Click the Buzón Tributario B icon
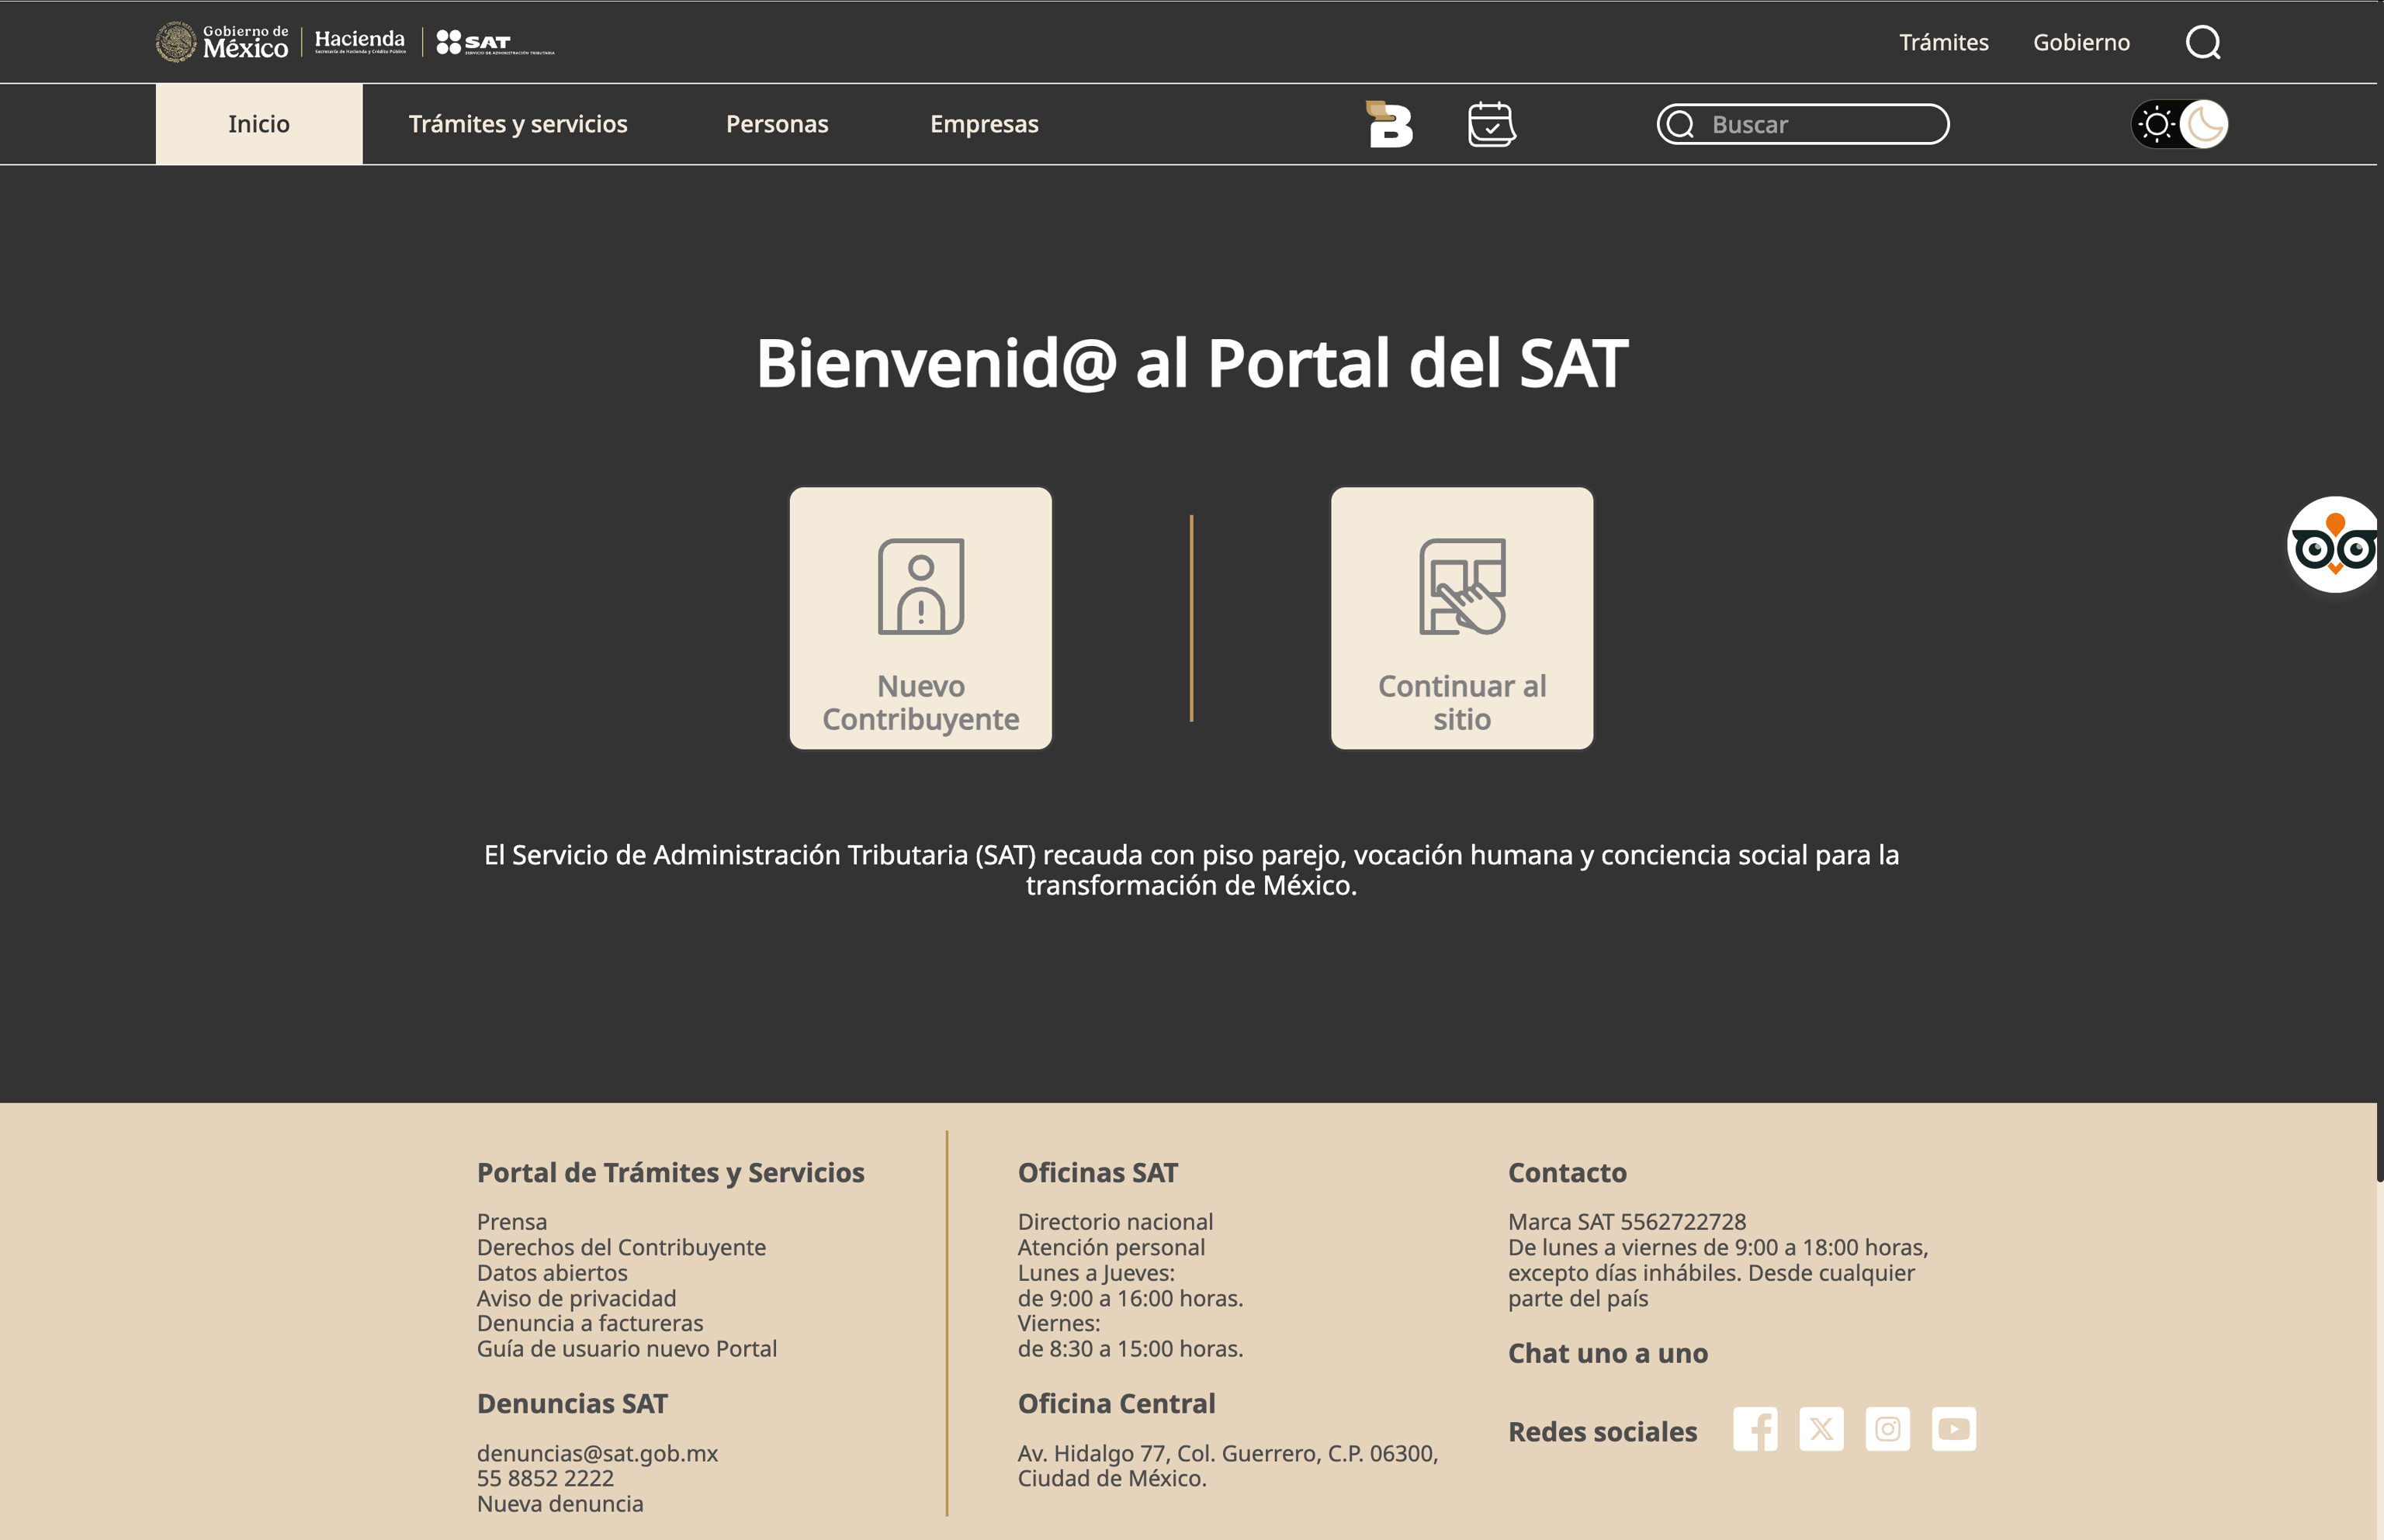This screenshot has width=2384, height=1540. [1390, 125]
